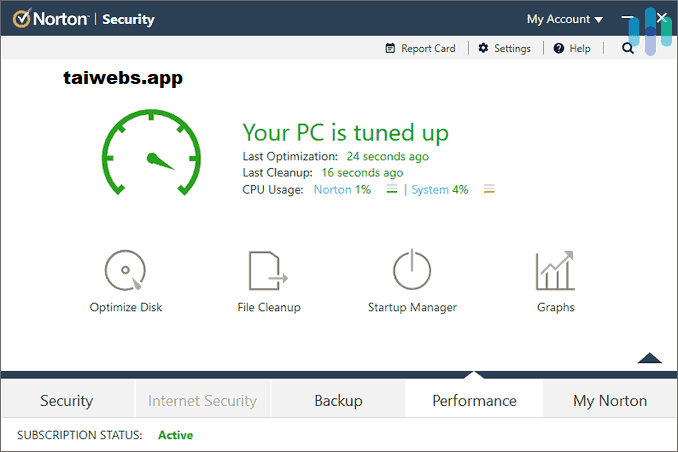Click the 24 seconds ago optimization value
The width and height of the screenshot is (678, 452).
(387, 156)
